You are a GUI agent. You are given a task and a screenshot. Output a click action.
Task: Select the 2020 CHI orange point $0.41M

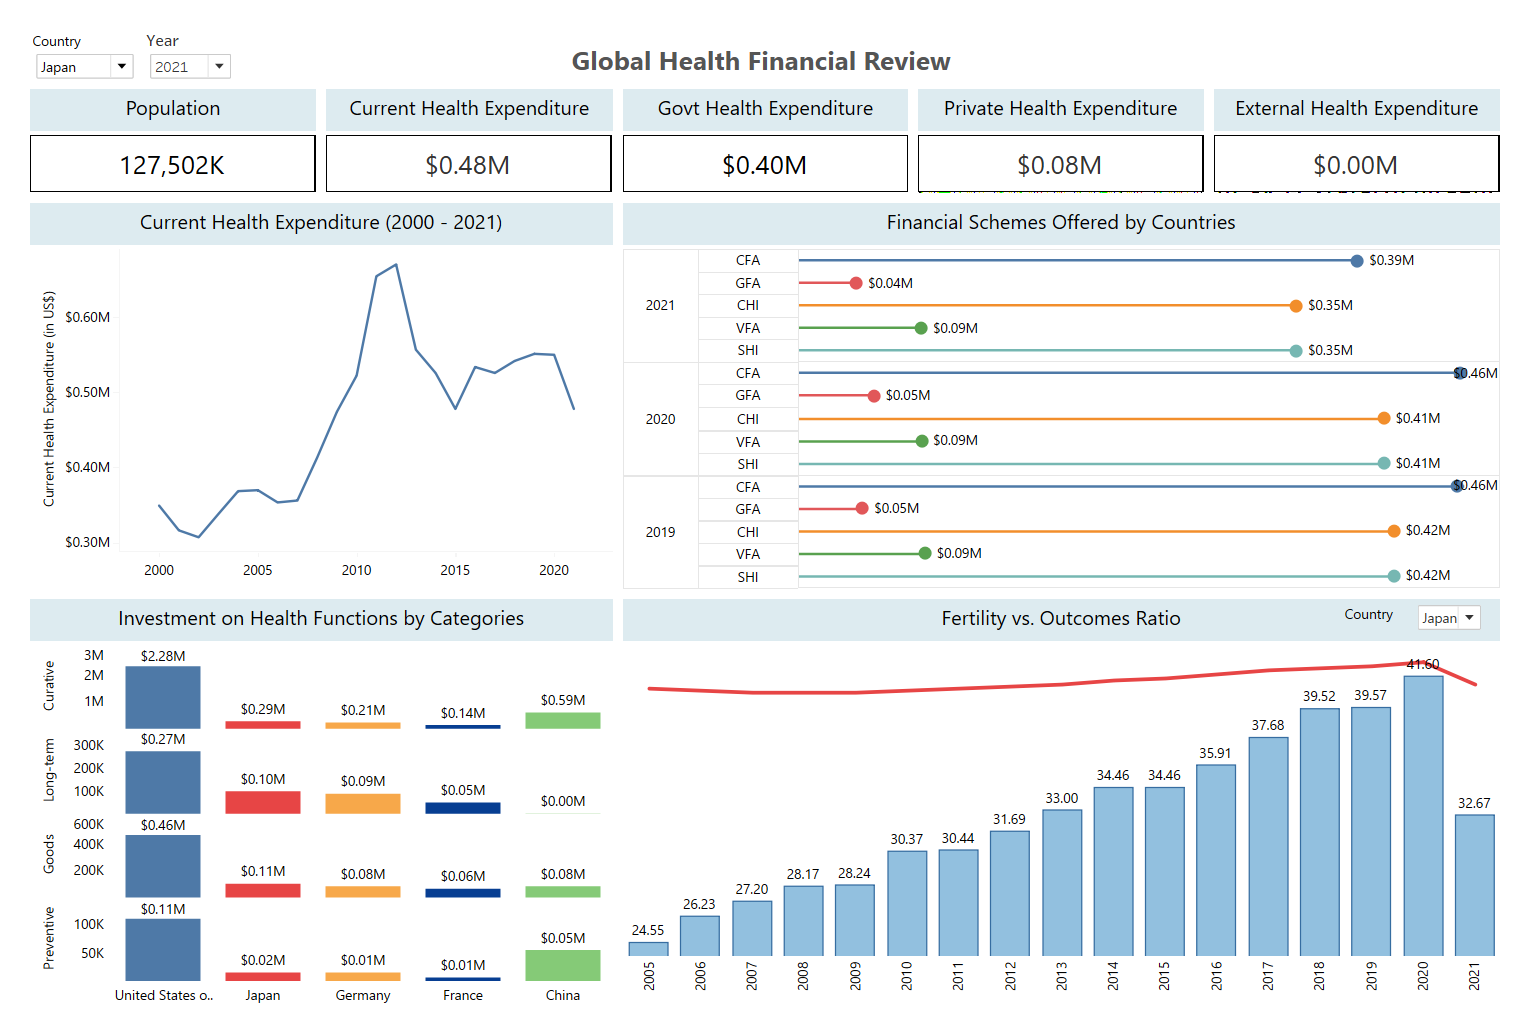tap(1384, 419)
